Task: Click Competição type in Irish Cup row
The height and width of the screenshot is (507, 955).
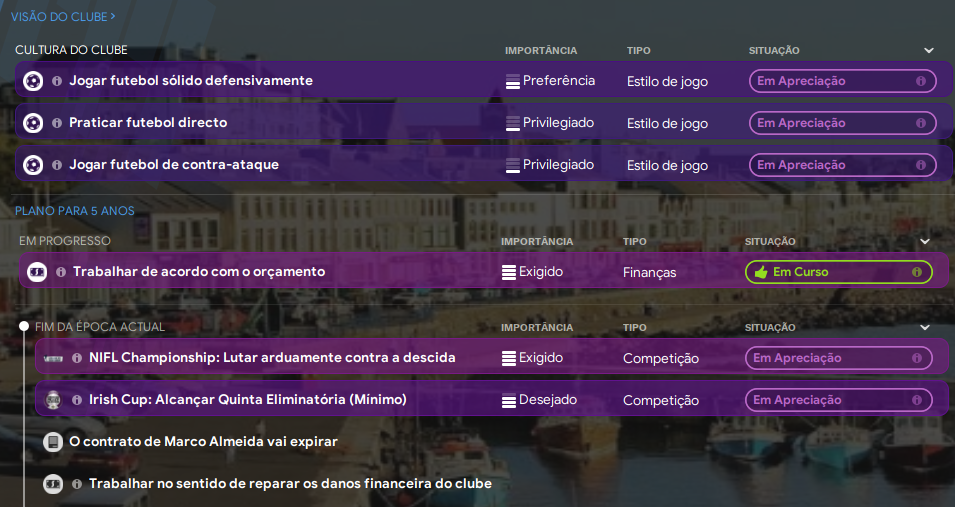Action: point(661,400)
